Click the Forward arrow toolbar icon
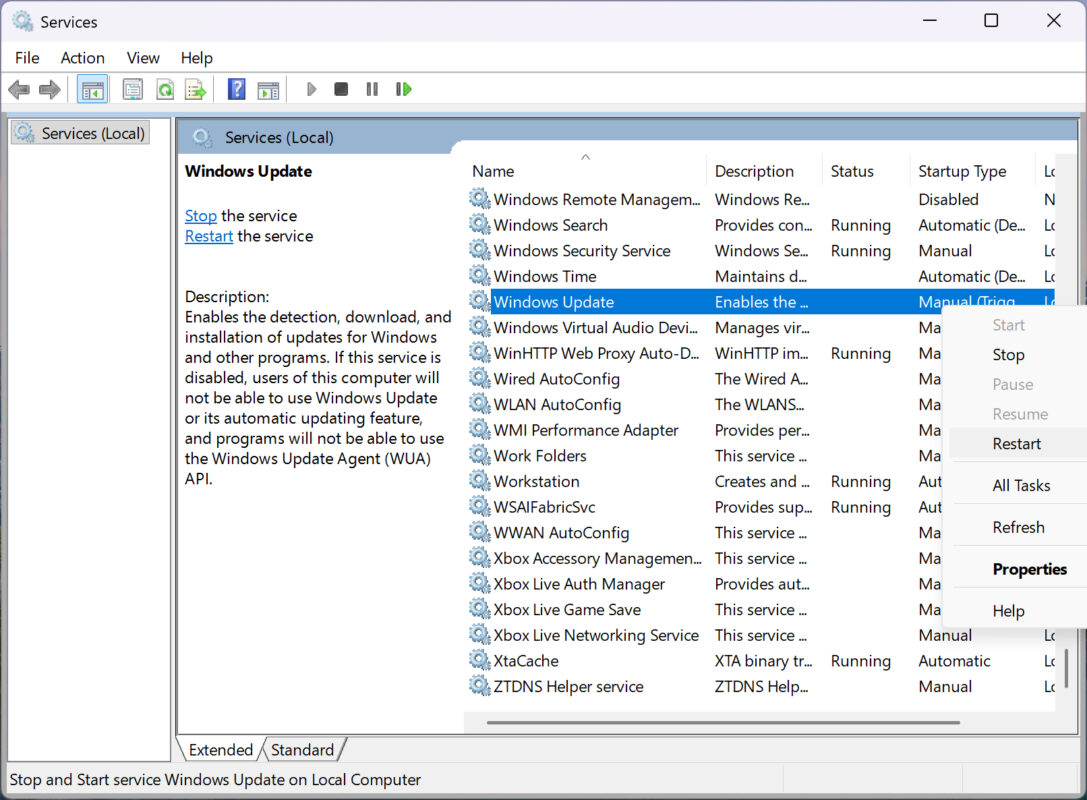 (49, 89)
